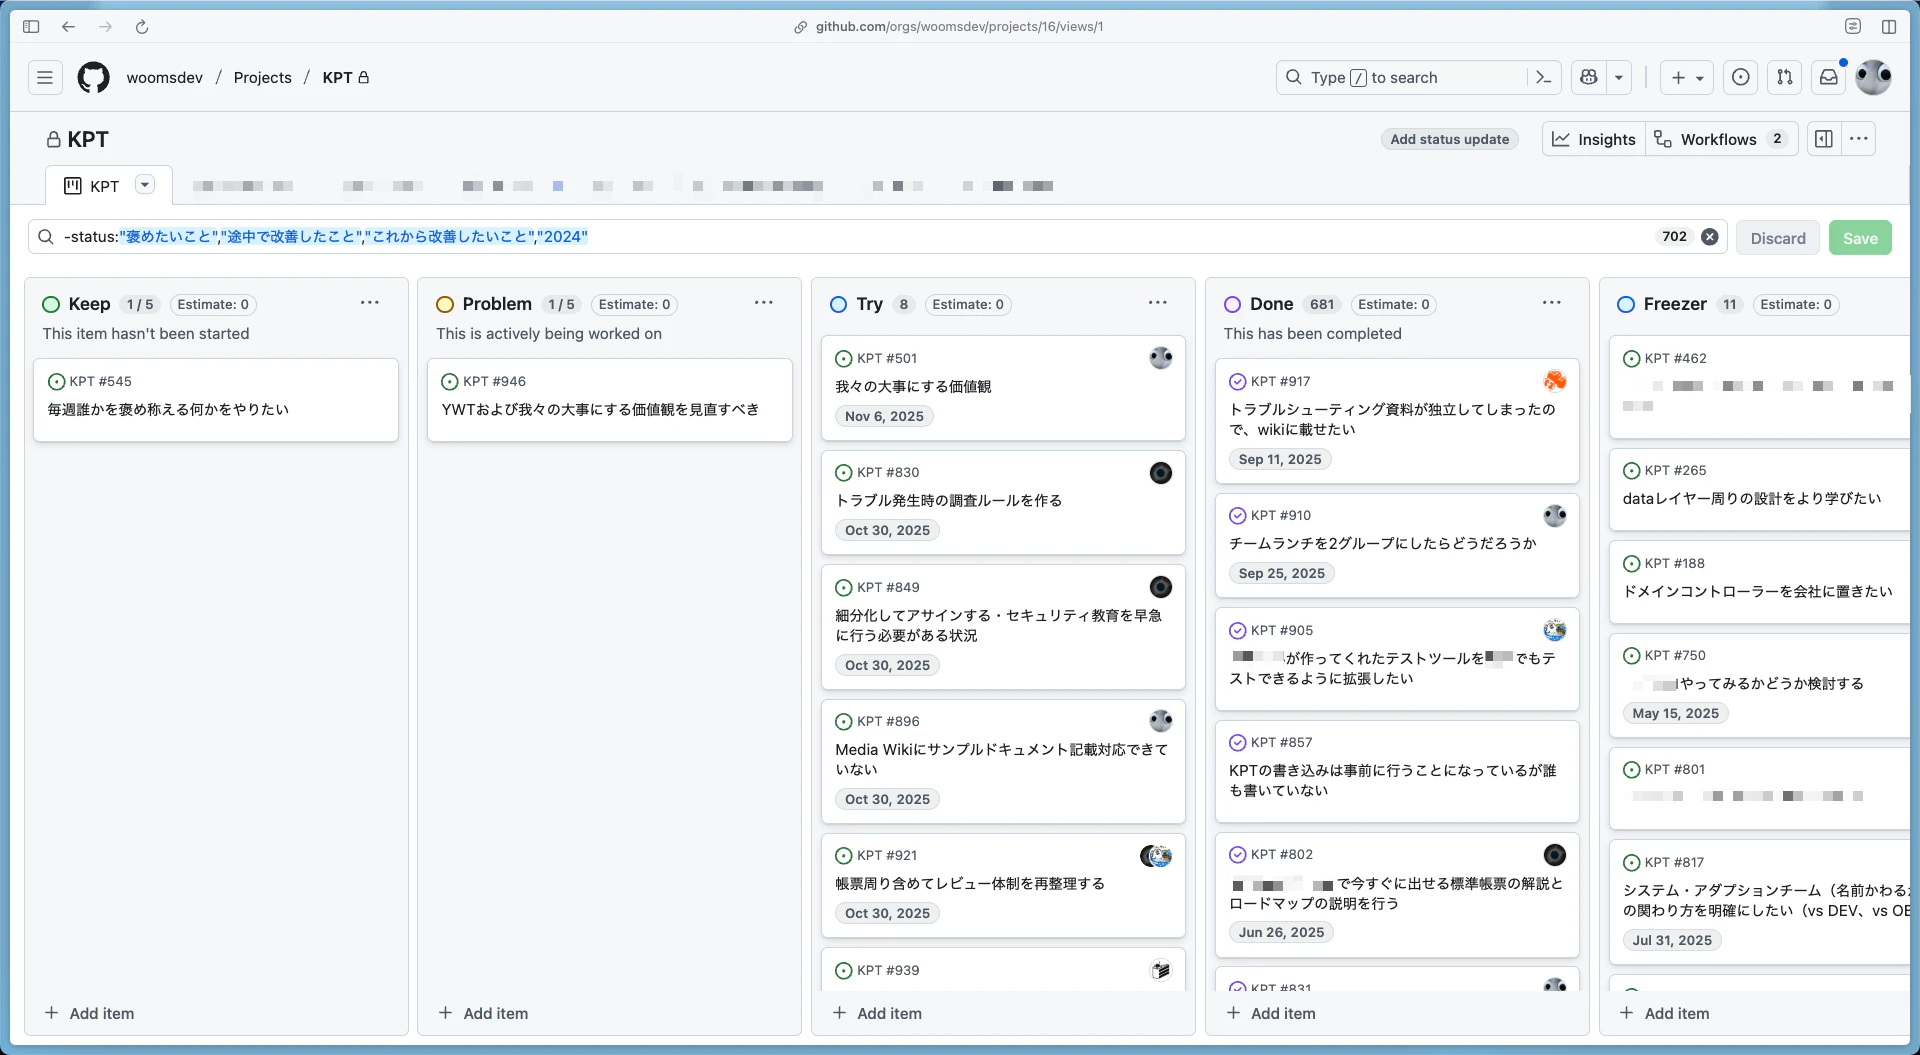
Task: Open Done column options menu
Action: [1552, 303]
